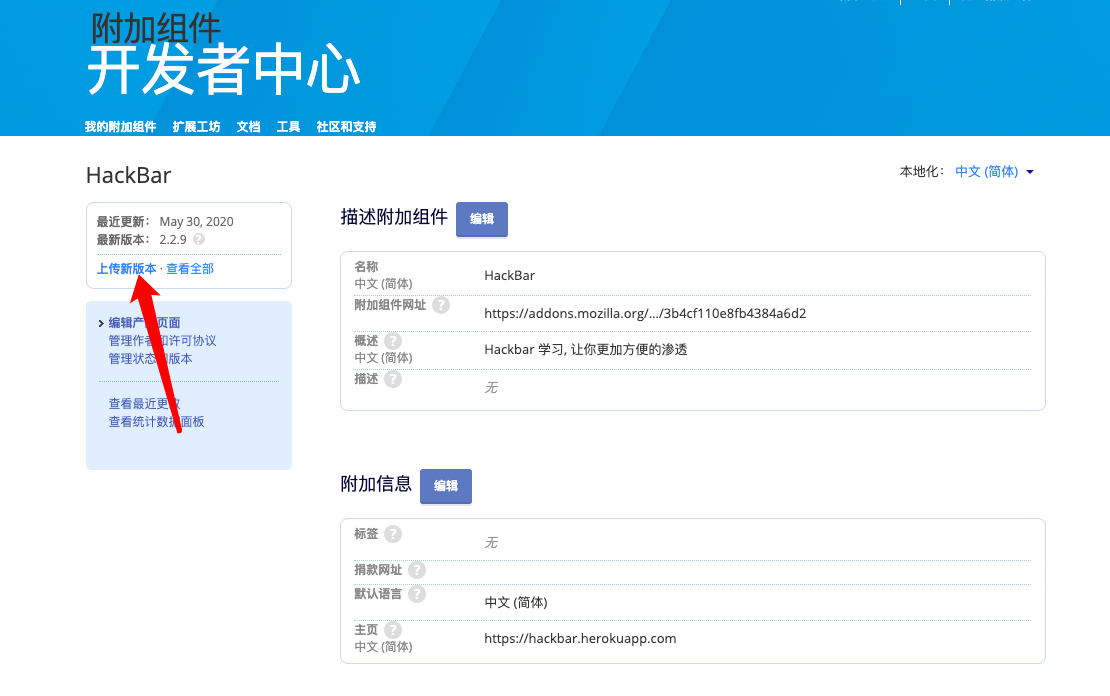Open the 社区和支持 menu item
The width and height of the screenshot is (1110, 696).
pyautogui.click(x=346, y=127)
